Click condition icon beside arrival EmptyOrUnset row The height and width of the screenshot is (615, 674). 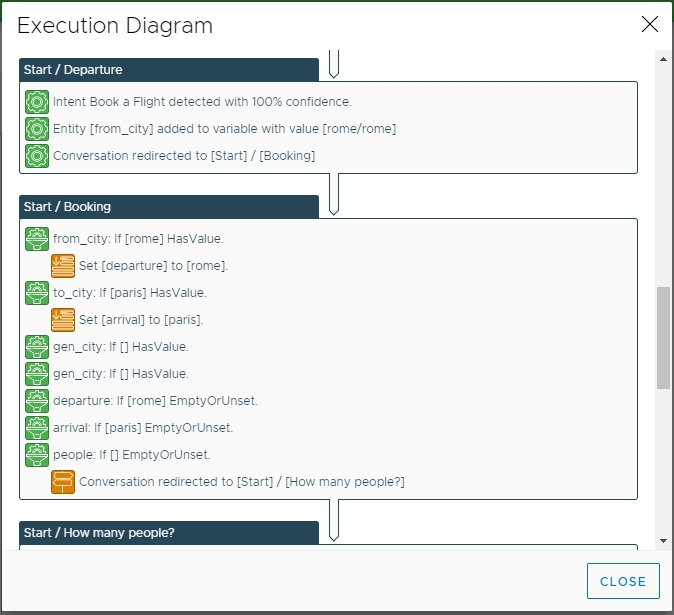[37, 428]
